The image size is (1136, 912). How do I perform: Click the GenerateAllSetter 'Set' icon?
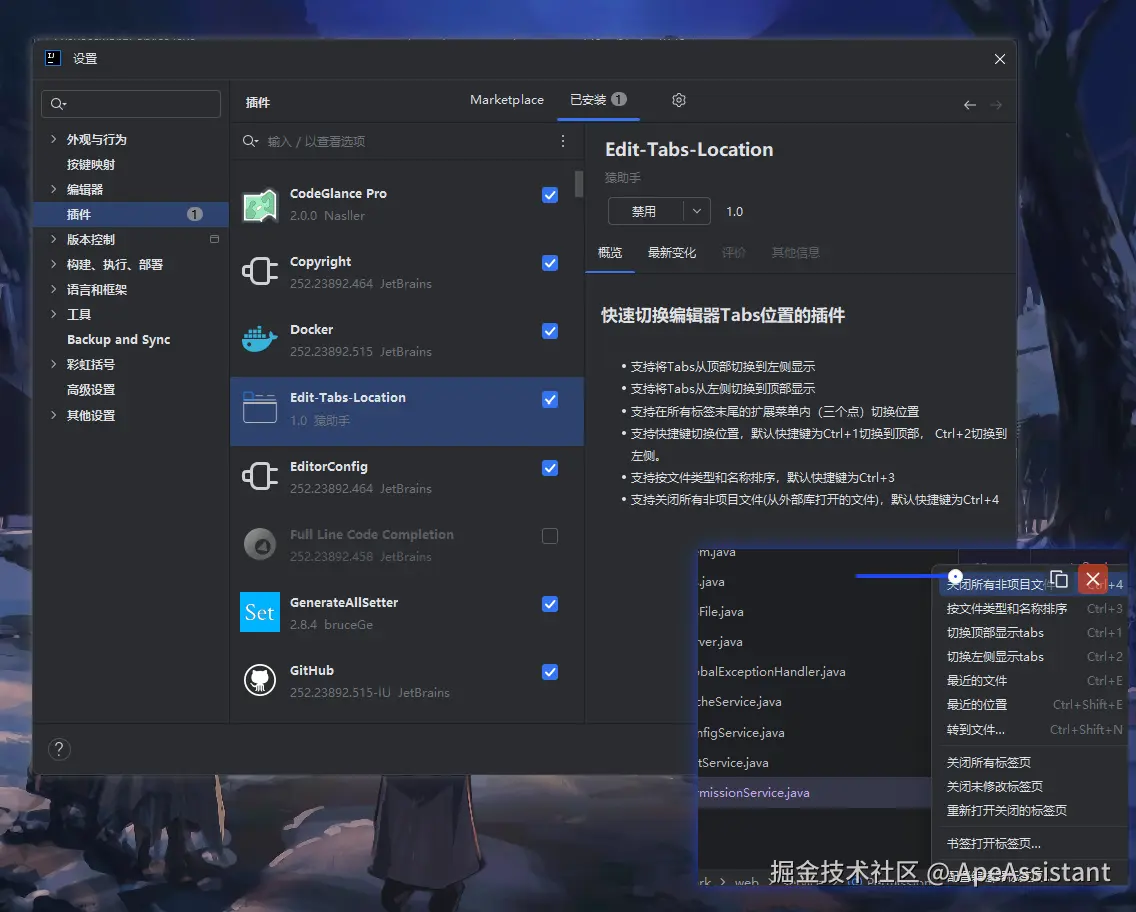click(259, 612)
